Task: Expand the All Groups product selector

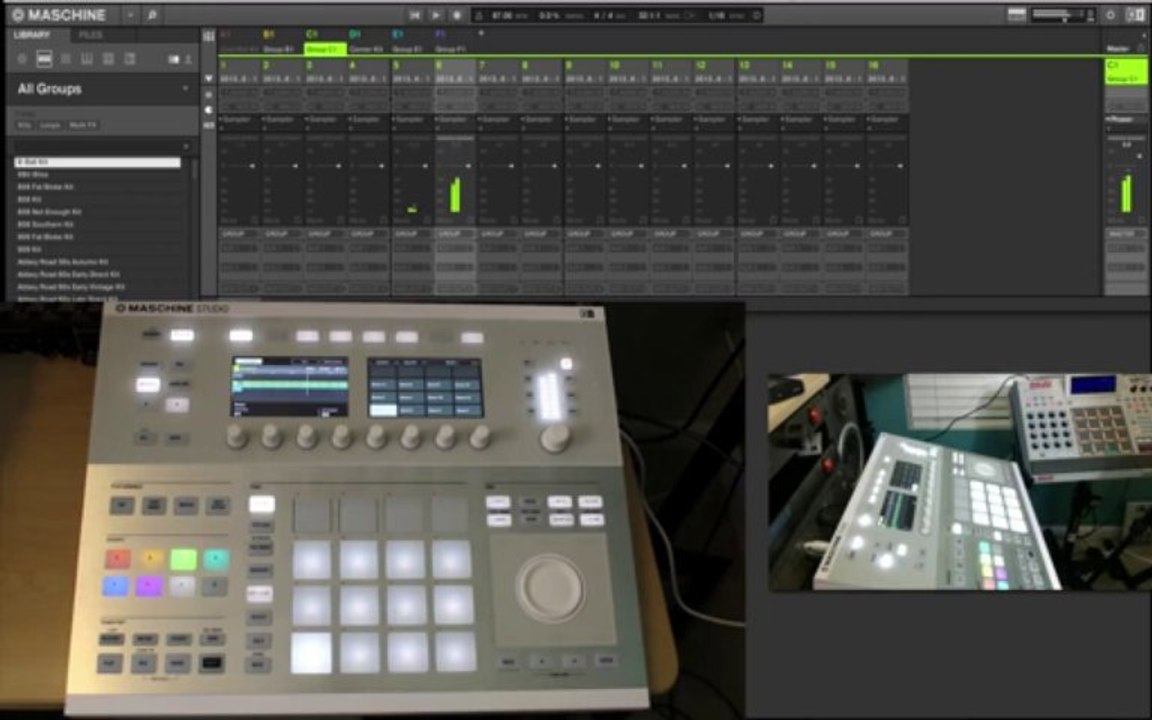Action: pos(101,89)
